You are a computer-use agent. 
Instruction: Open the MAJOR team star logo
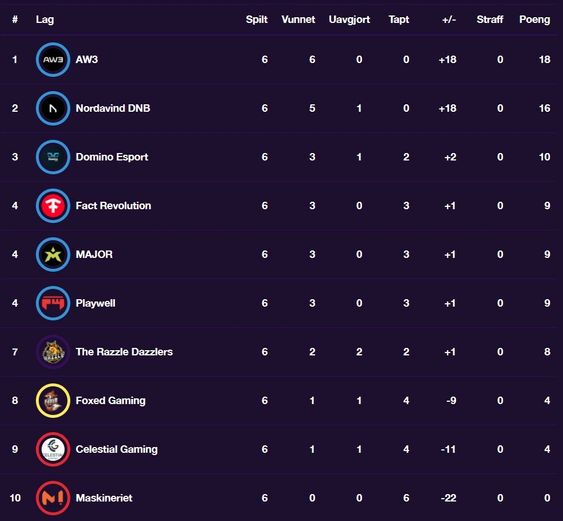[x=53, y=255]
